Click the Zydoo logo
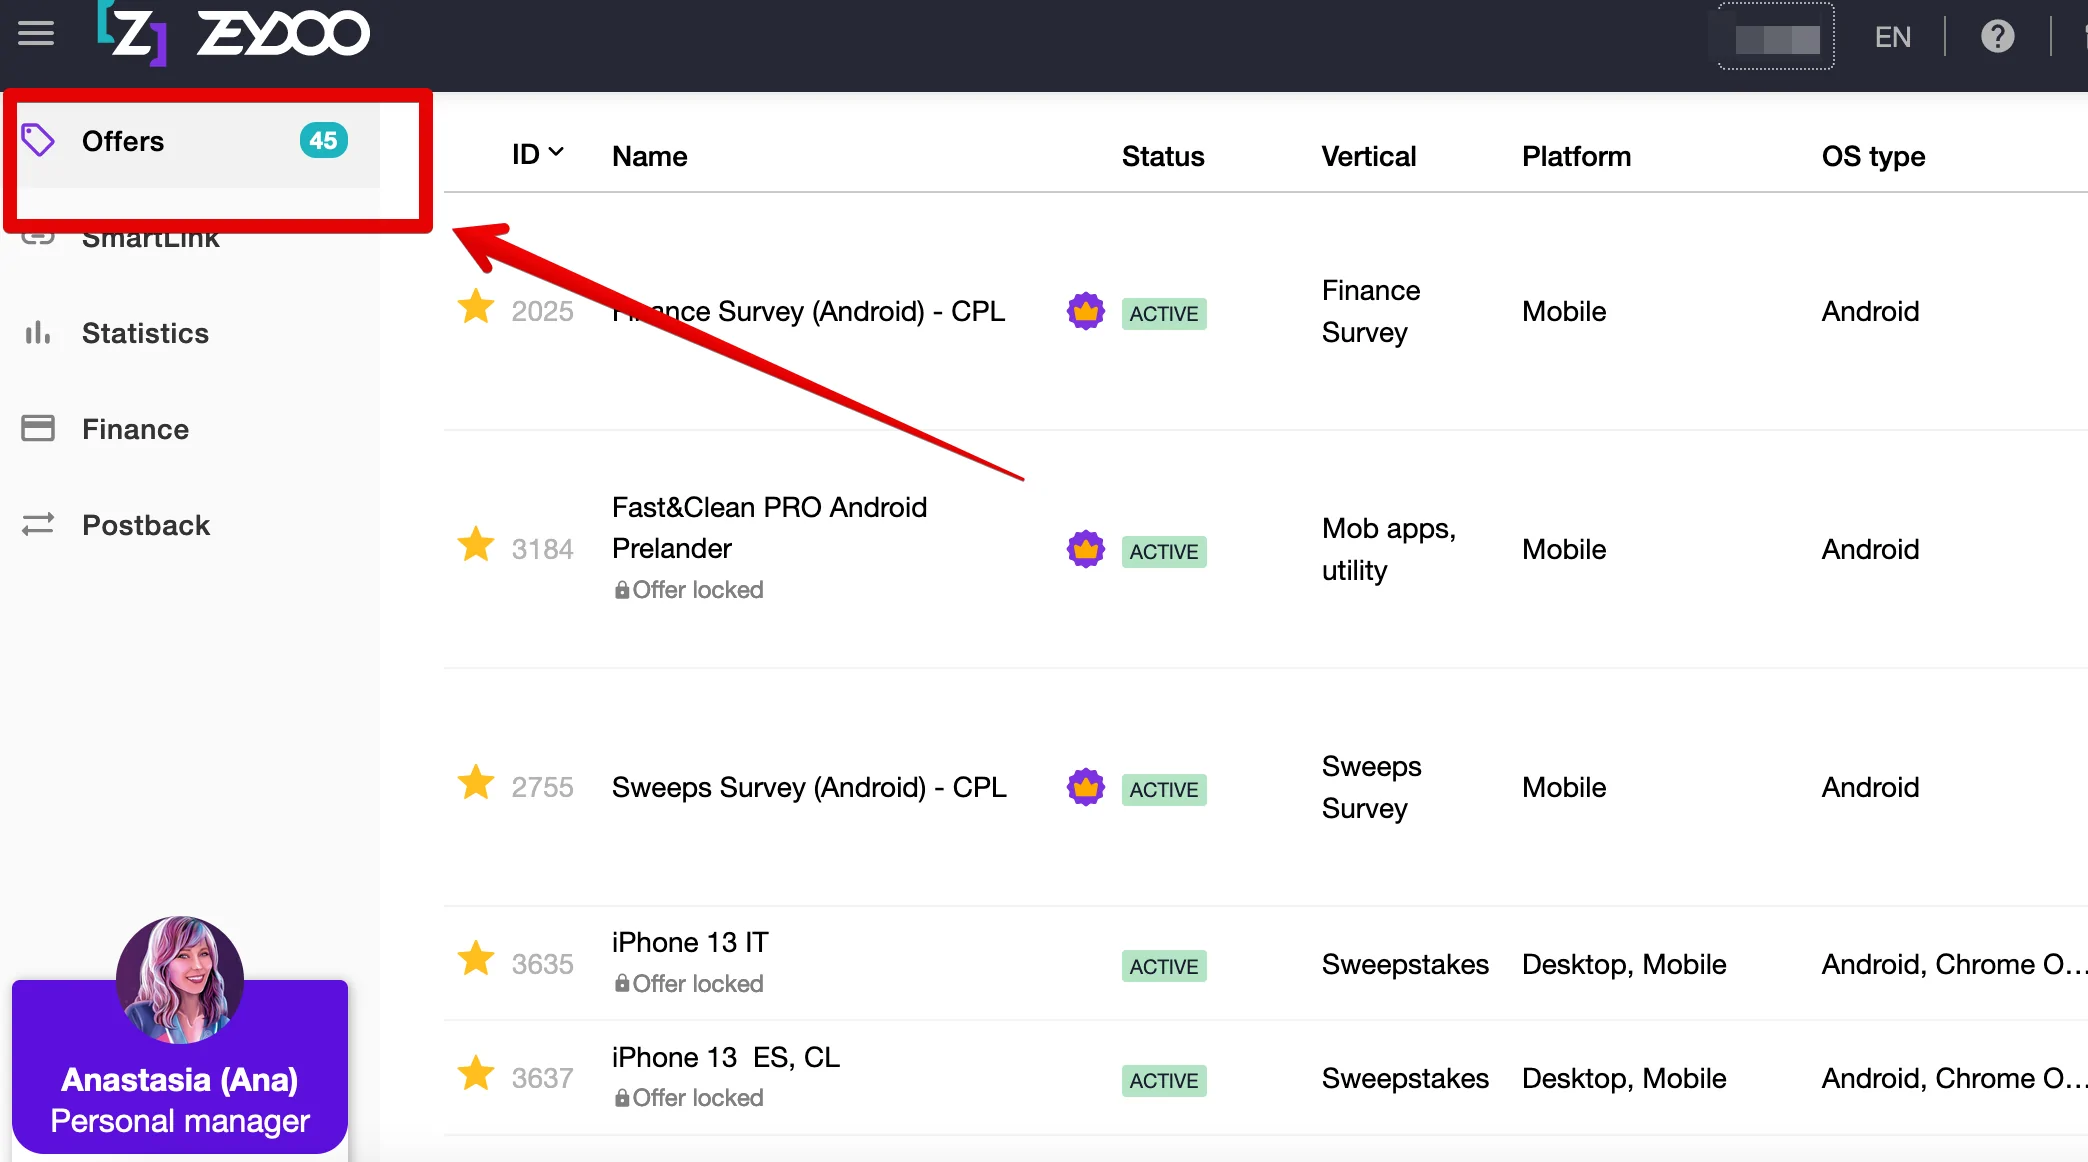2088x1162 pixels. [x=232, y=34]
